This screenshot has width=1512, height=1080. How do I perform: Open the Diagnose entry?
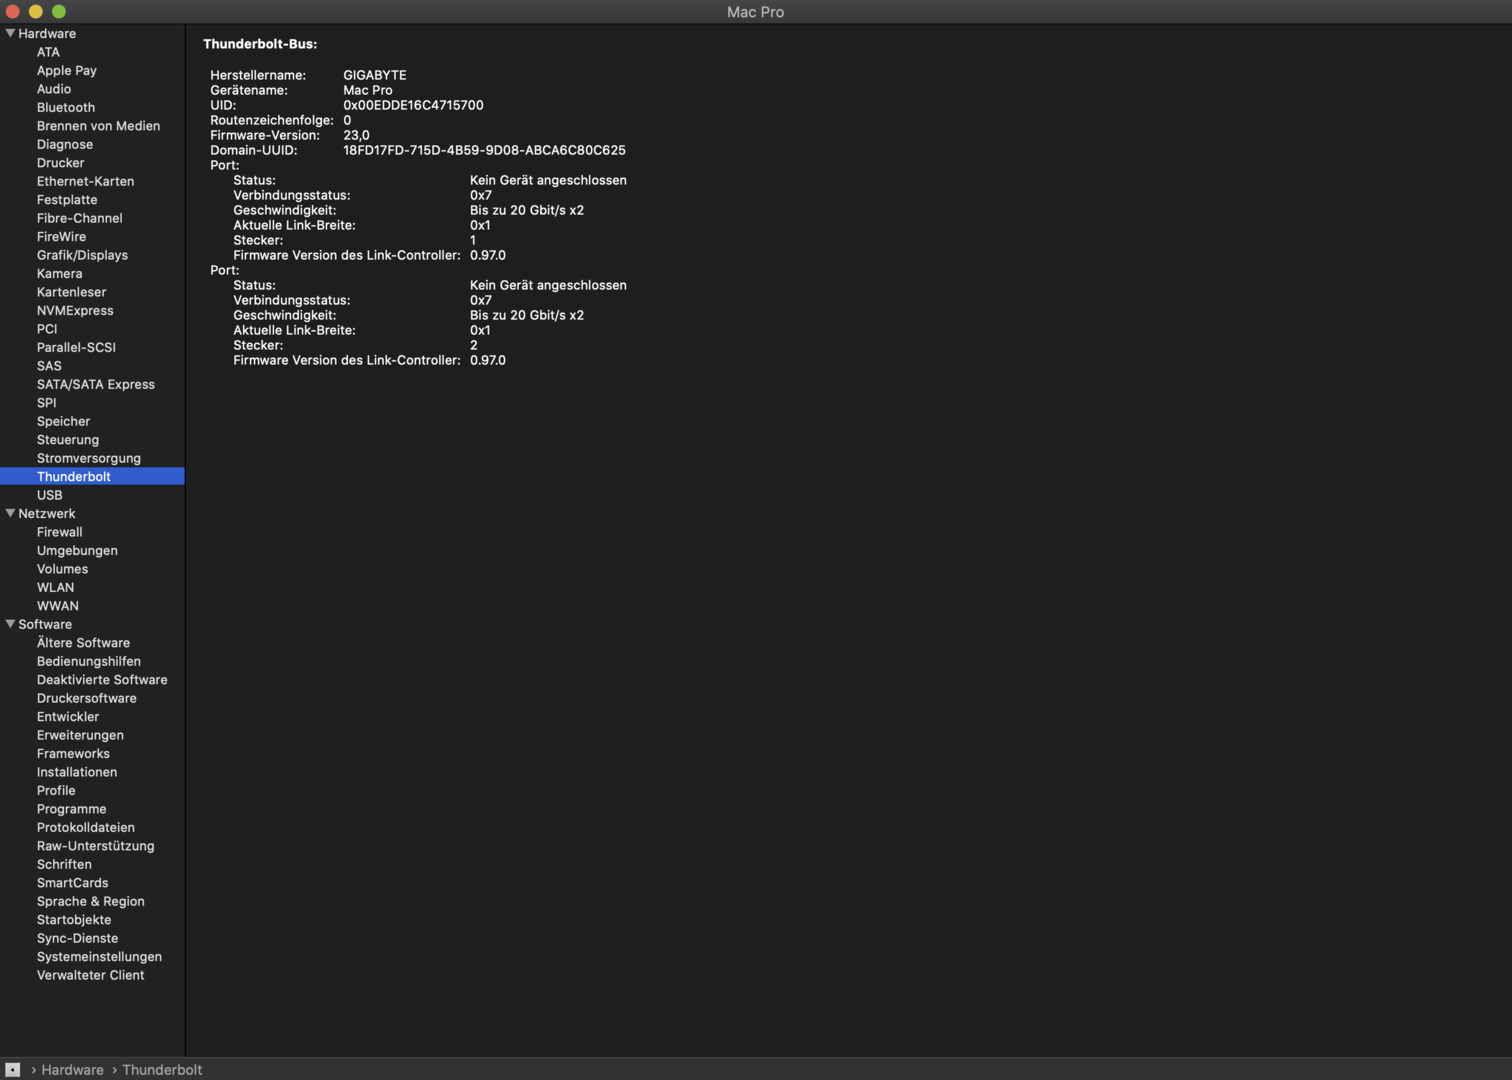[65, 144]
